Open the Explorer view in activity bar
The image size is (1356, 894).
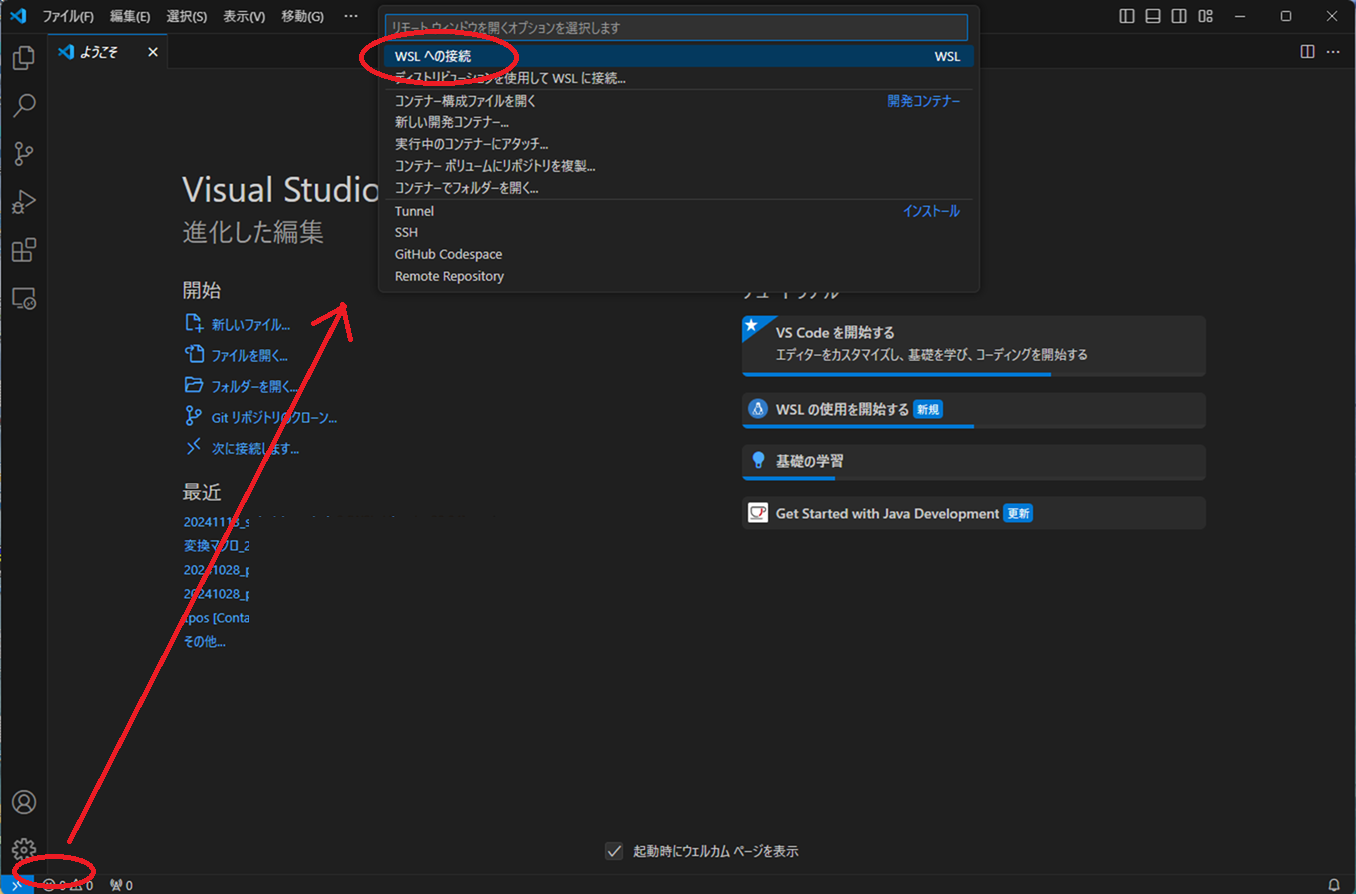(x=24, y=58)
